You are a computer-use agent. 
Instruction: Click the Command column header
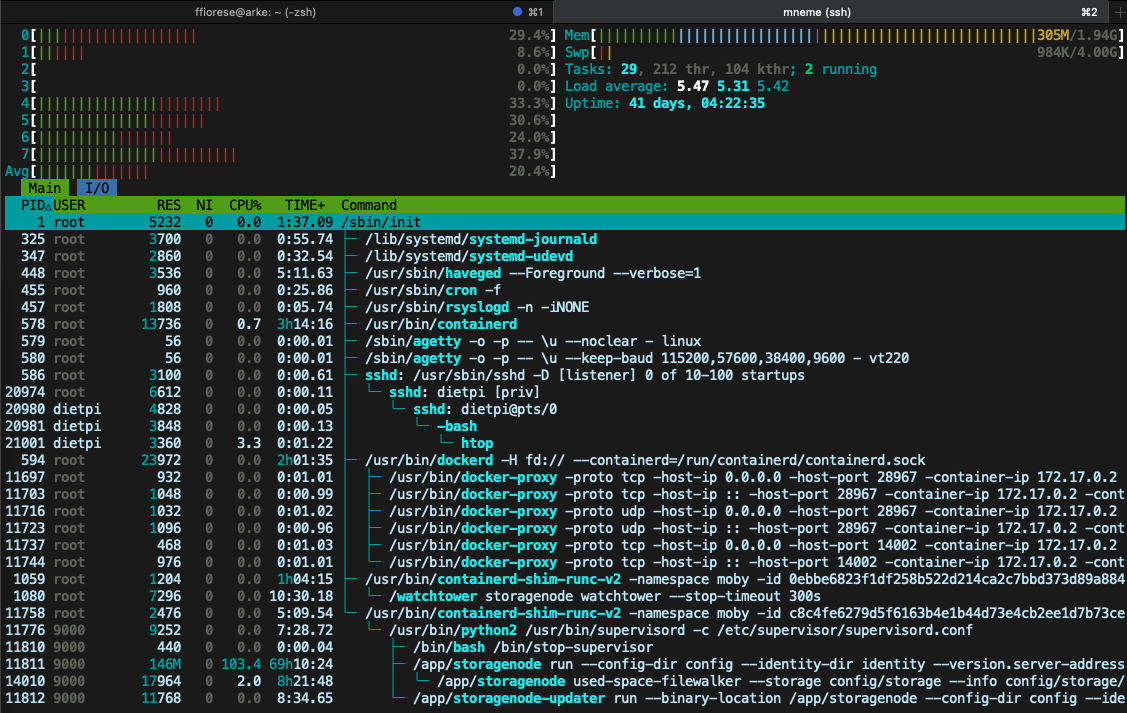pos(369,205)
